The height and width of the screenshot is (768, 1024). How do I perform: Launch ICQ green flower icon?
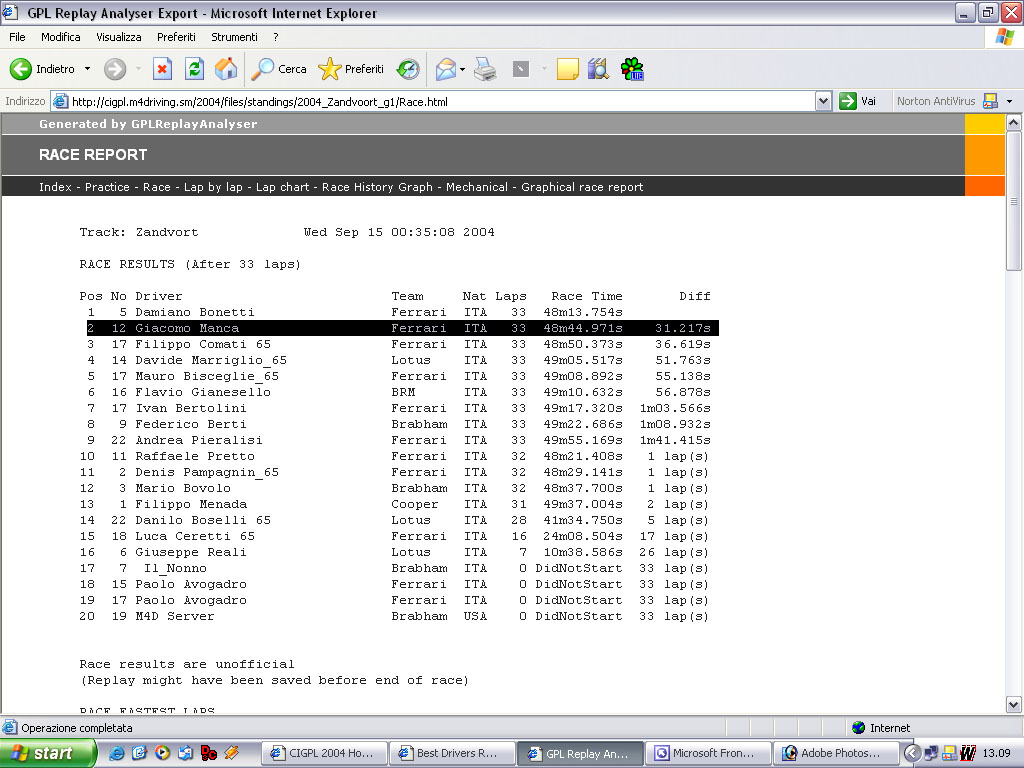[632, 69]
